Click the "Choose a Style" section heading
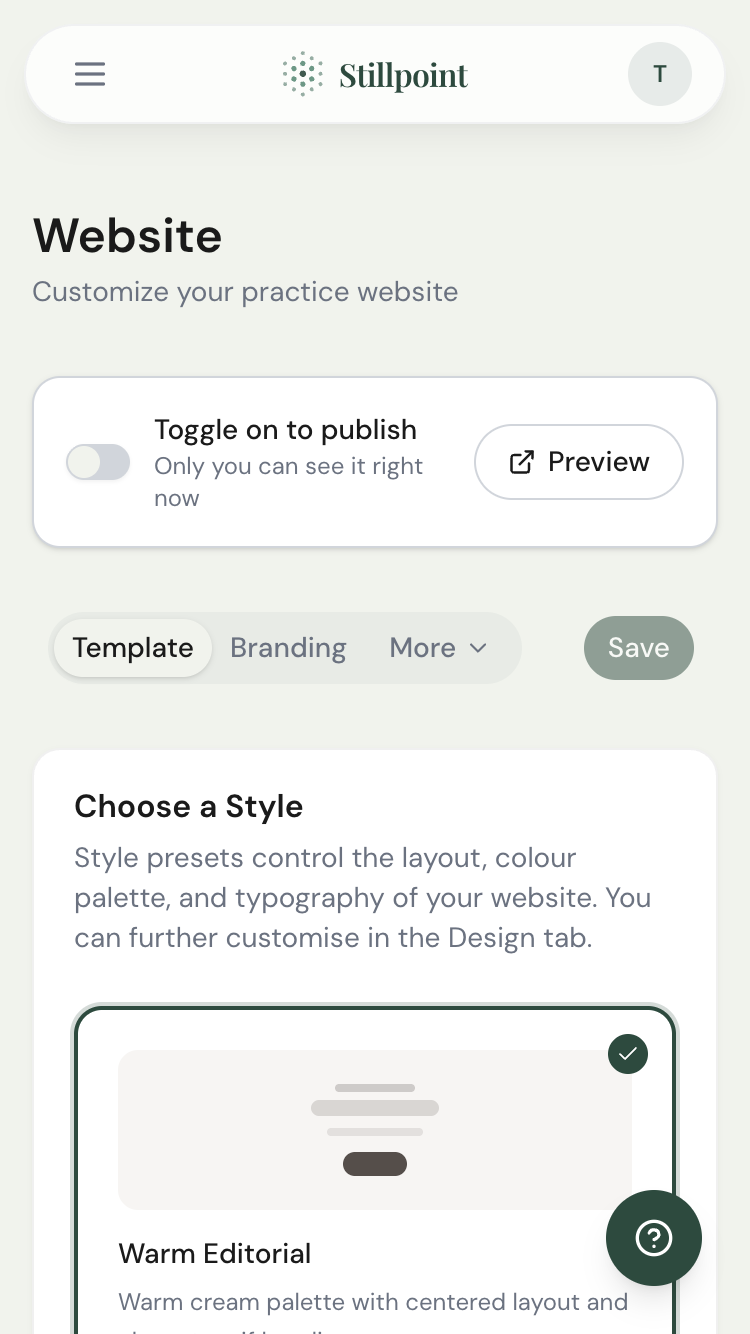 [x=188, y=806]
